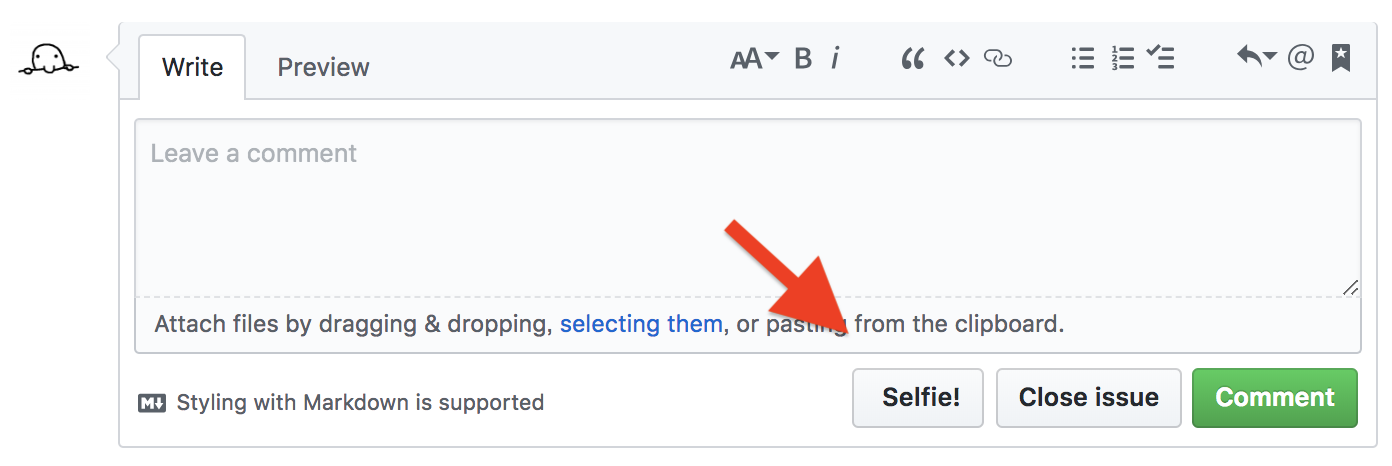Viewport: 1392px width, 466px height.
Task: Insert code with the angle brackets icon
Action: coord(957,59)
